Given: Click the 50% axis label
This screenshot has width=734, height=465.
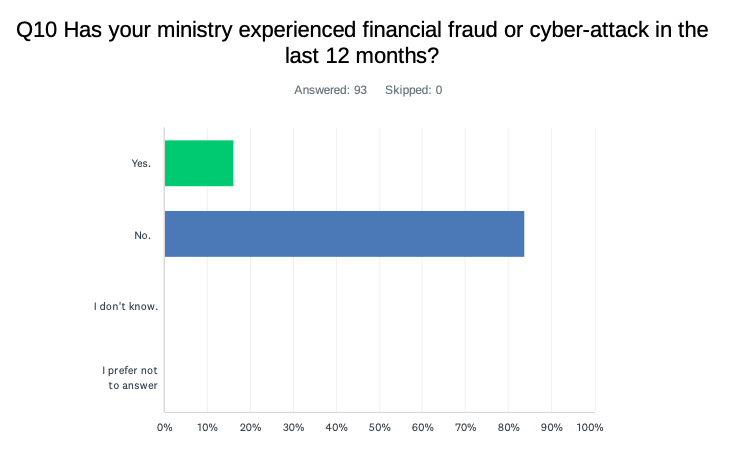Looking at the screenshot, I should point(379,428).
